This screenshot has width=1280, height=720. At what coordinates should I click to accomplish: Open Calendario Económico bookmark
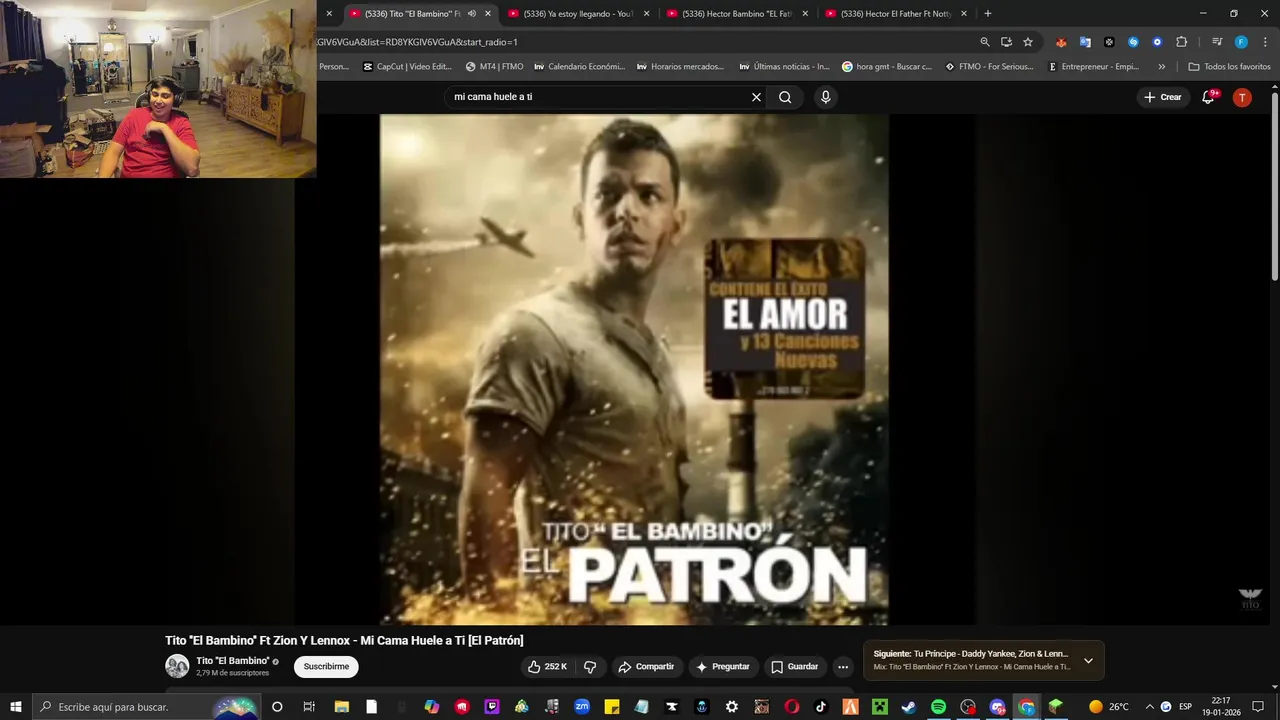(x=579, y=67)
